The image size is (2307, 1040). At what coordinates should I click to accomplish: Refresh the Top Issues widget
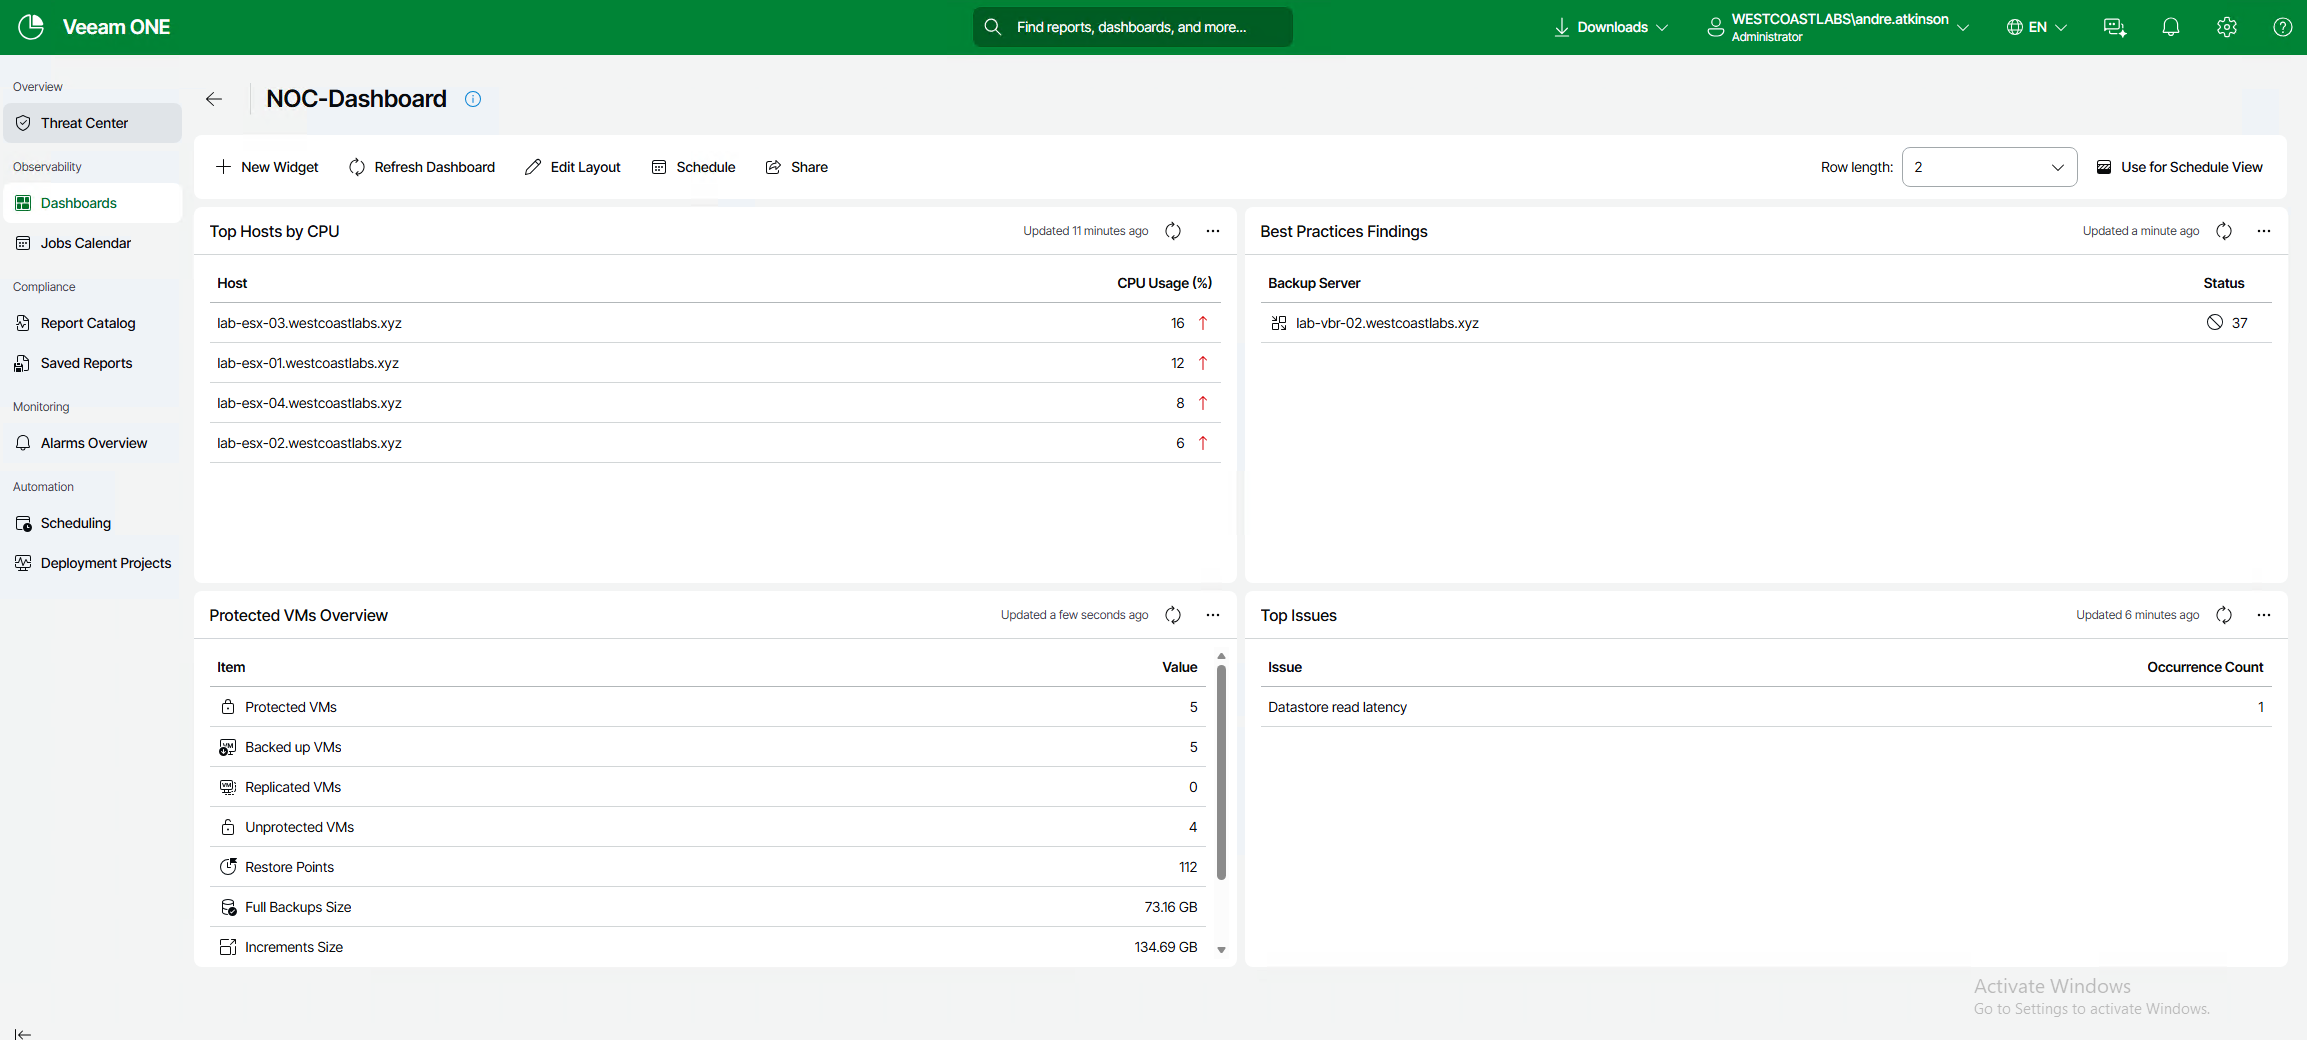click(2224, 615)
